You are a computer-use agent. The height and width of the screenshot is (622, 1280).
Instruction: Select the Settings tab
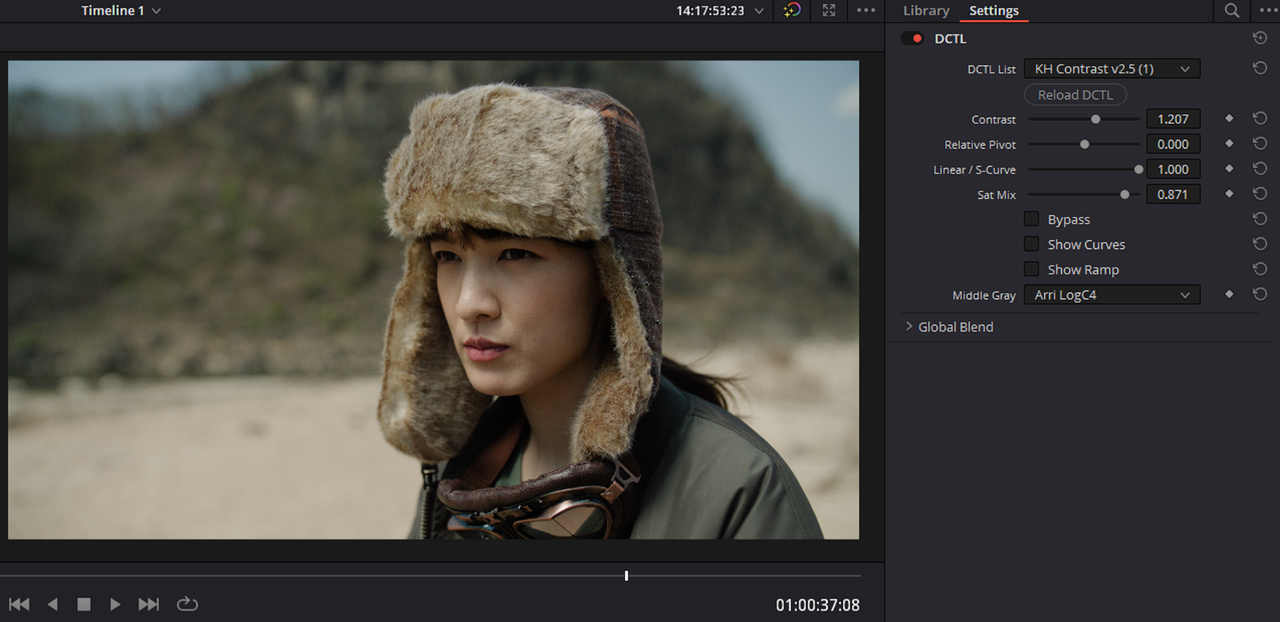(x=994, y=11)
